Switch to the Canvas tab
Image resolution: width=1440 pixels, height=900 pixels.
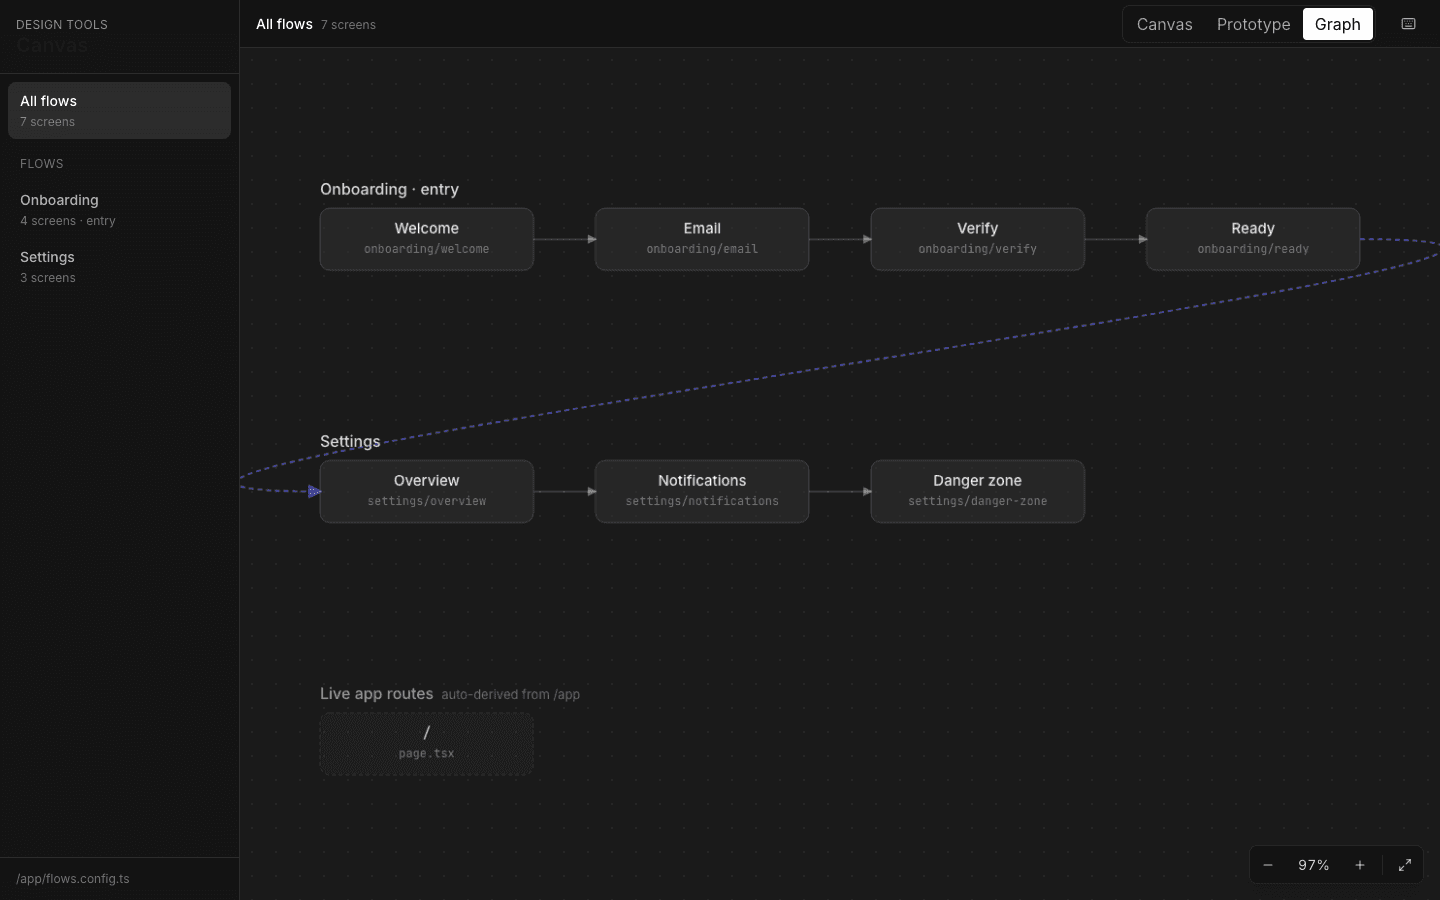coord(1164,24)
